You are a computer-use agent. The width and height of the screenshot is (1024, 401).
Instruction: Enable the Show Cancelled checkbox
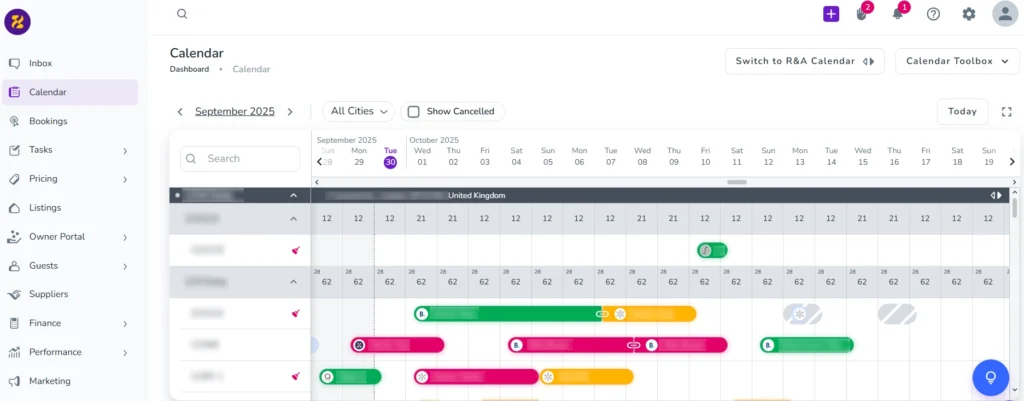click(413, 112)
